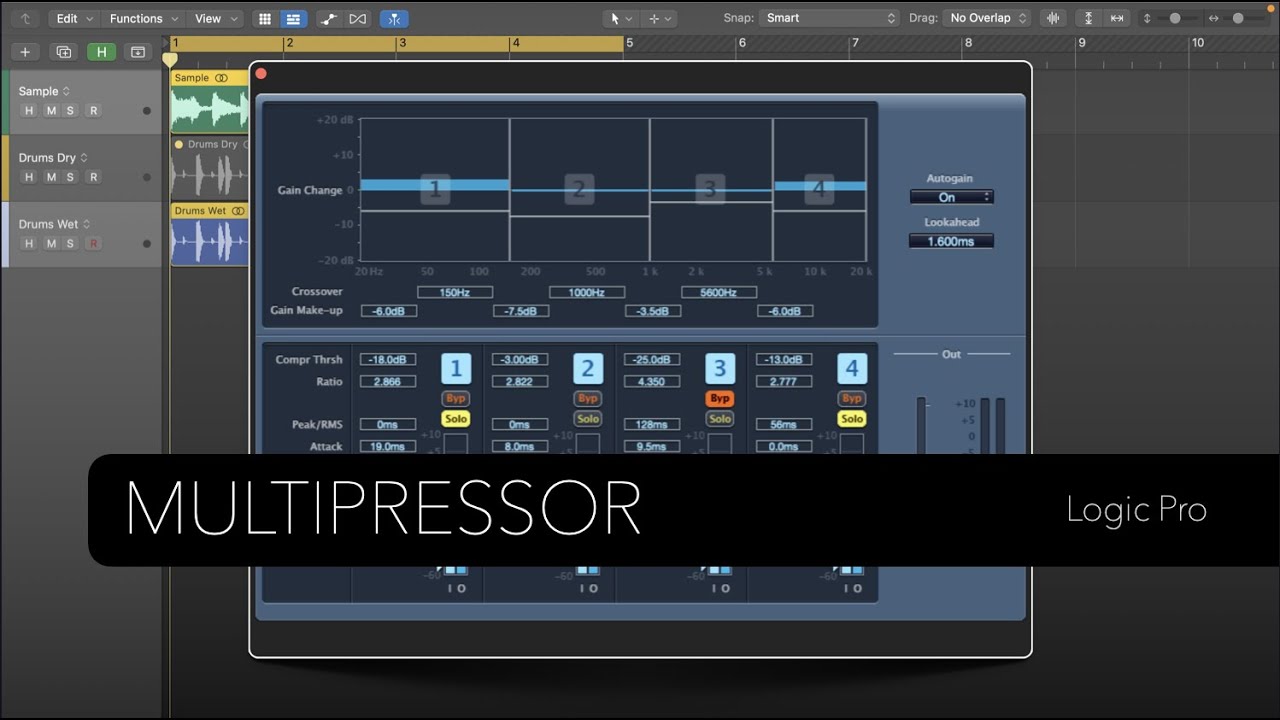This screenshot has width=1280, height=720.
Task: Expand Sample track name chevron
Action: (x=66, y=91)
